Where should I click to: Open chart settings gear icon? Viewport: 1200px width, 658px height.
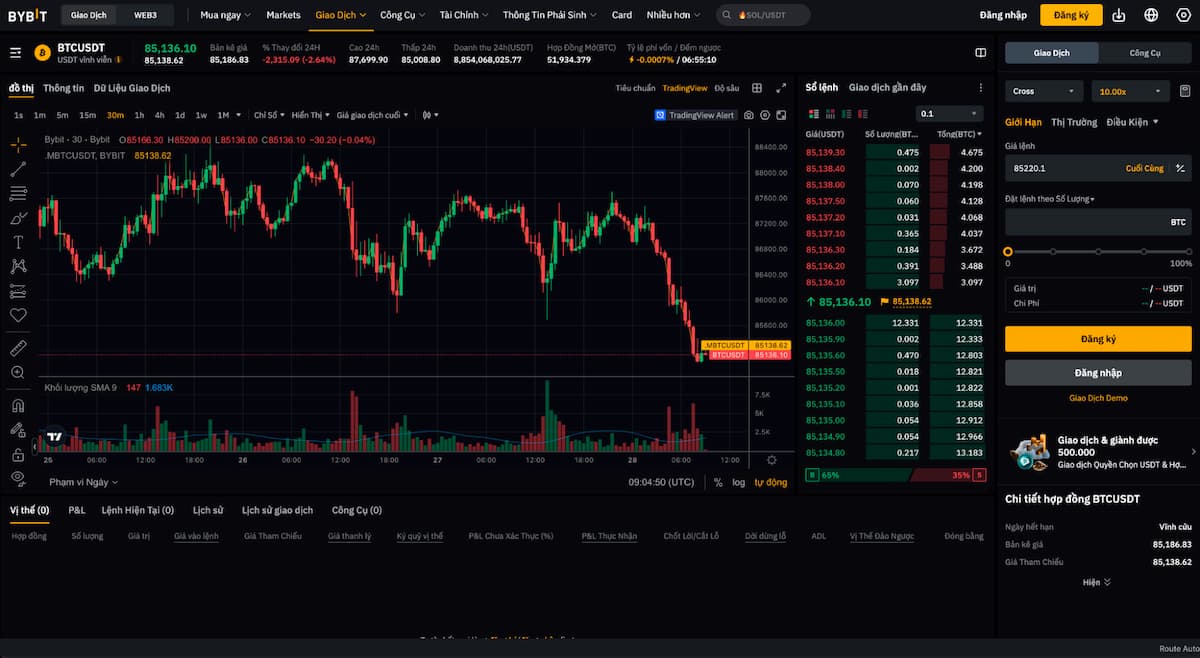(771, 460)
